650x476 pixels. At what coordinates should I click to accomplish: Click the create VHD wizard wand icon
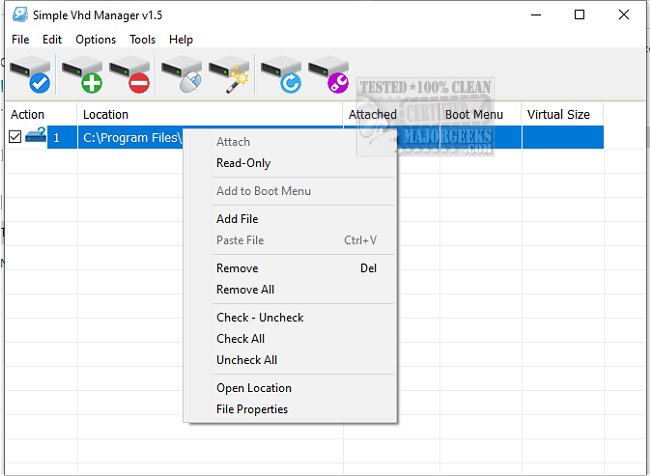coord(229,75)
